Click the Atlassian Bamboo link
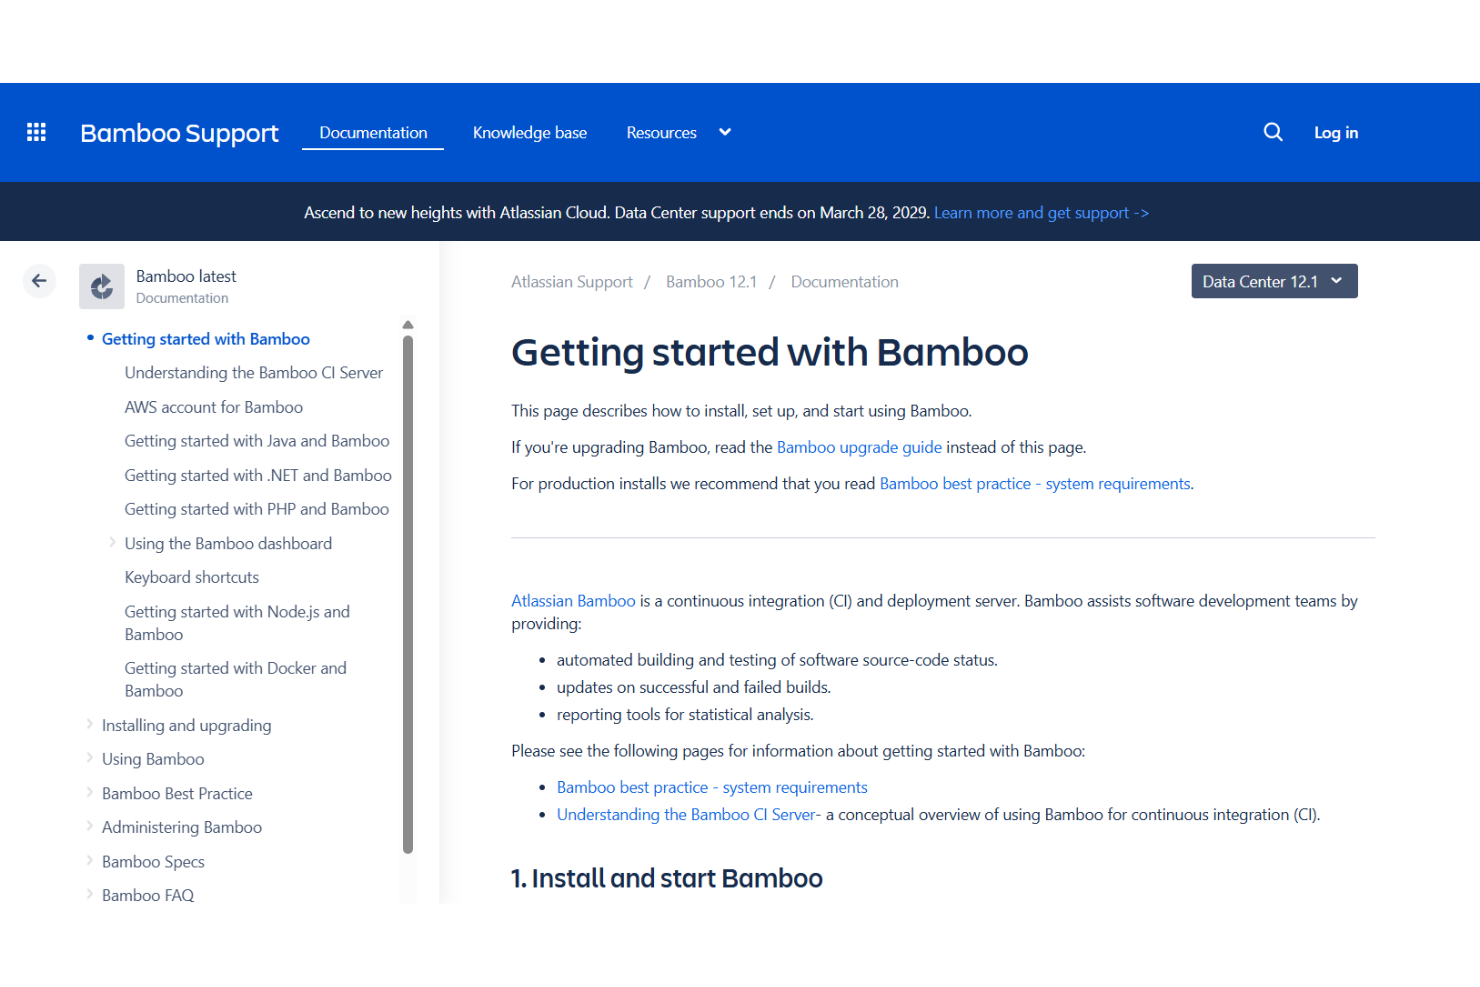Screen dimensions: 1480x987 click(573, 601)
